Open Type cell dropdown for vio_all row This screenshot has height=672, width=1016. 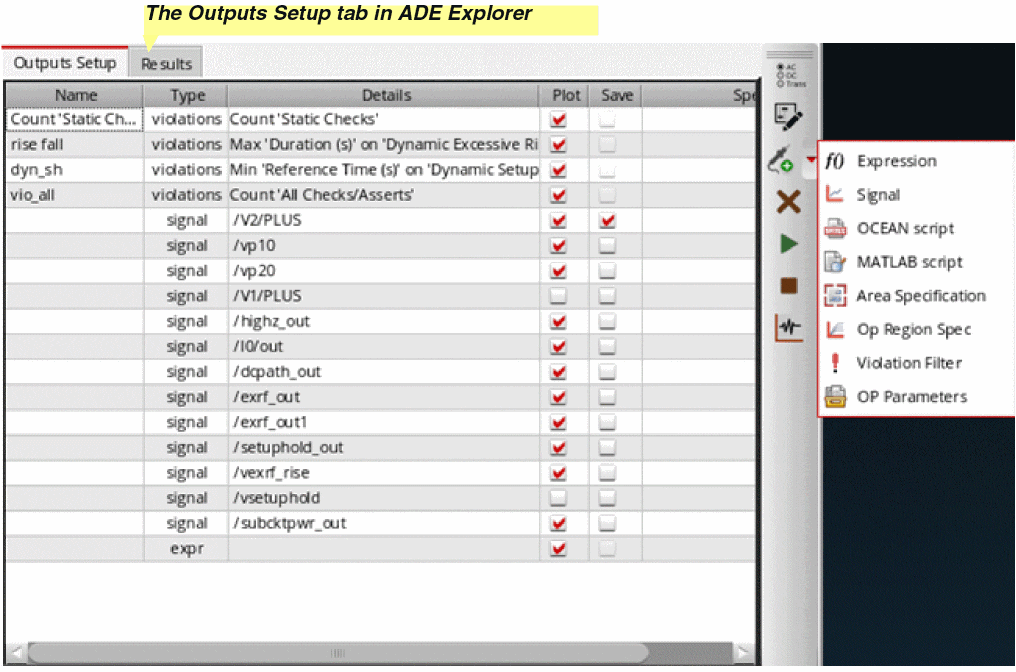pyautogui.click(x=186, y=195)
